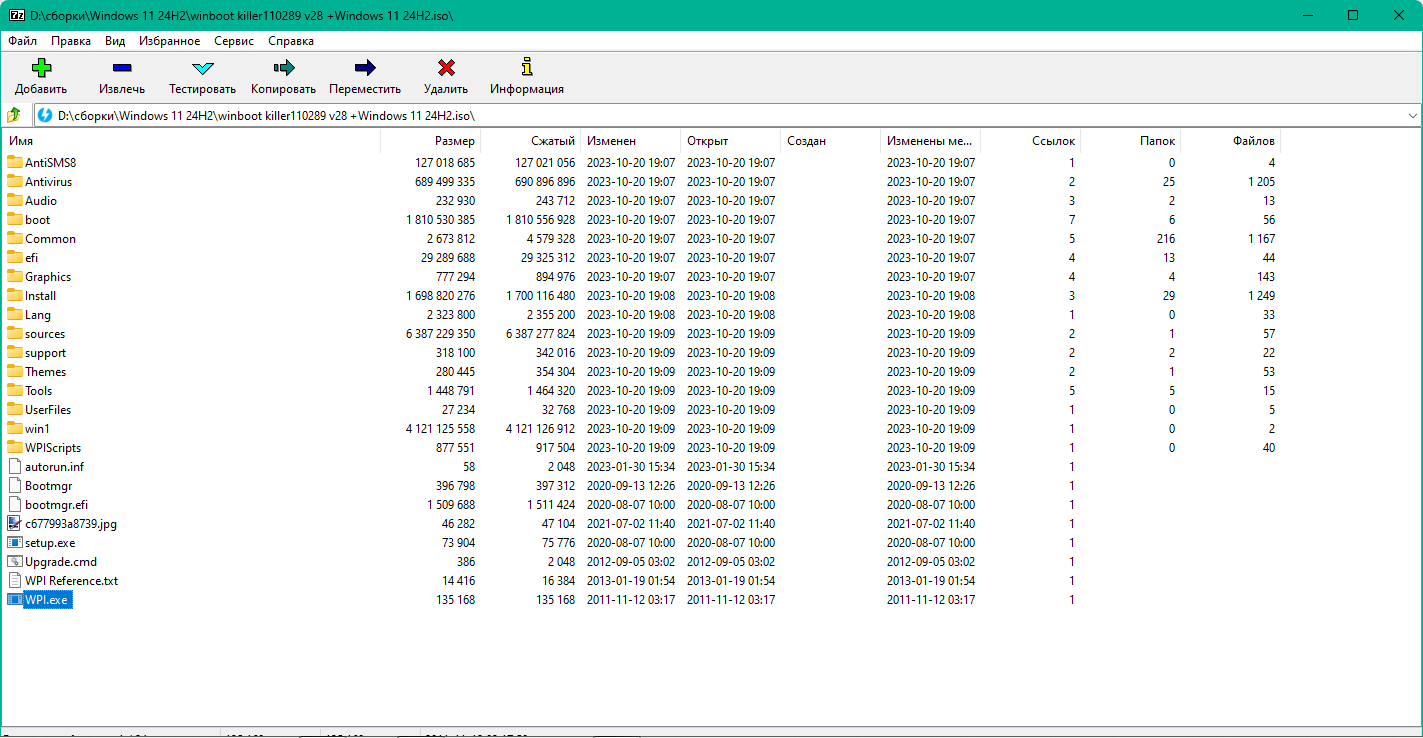This screenshot has height=738, width=1423.
Task: Select the Antivirus folder icon
Action: [15, 182]
